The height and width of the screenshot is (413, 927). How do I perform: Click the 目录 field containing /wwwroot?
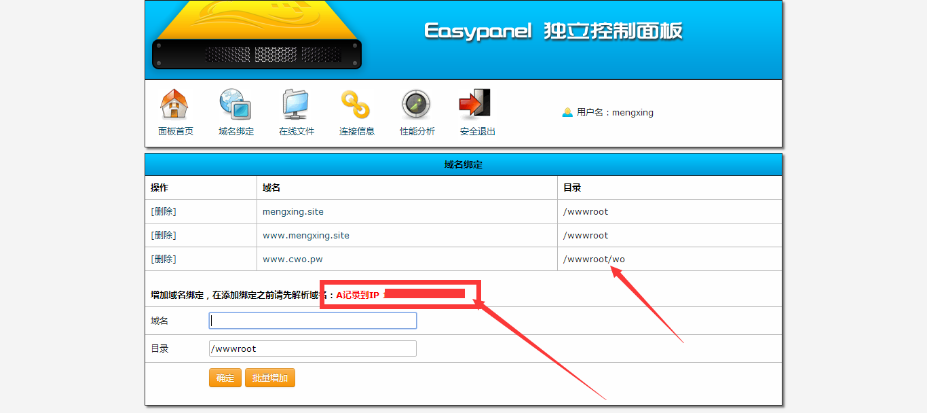pyautogui.click(x=313, y=349)
